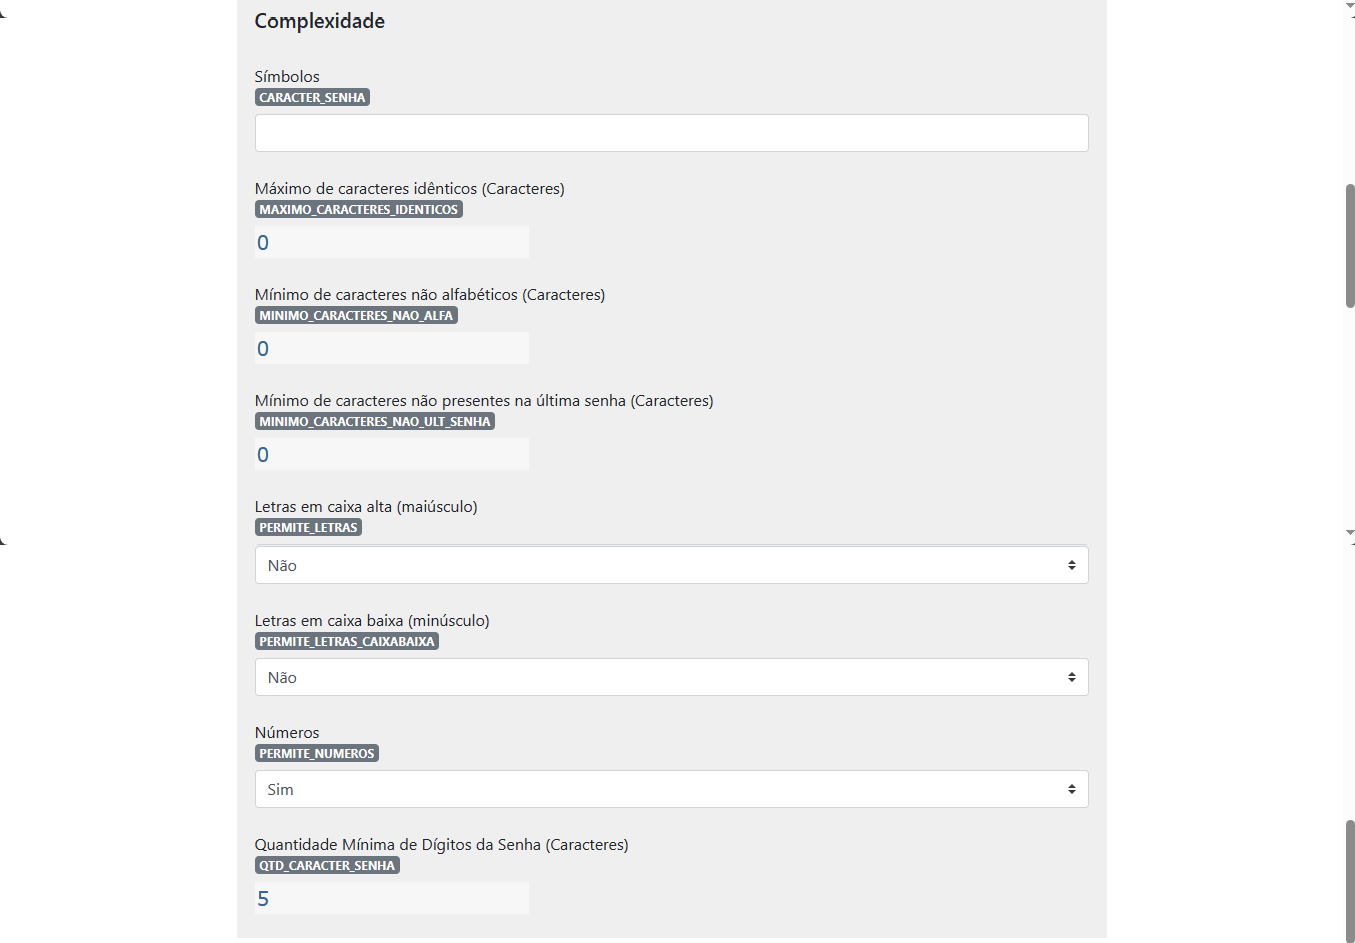Click the Quantidade Mínima de Dígitos field
The image size is (1355, 943).
(x=392, y=898)
